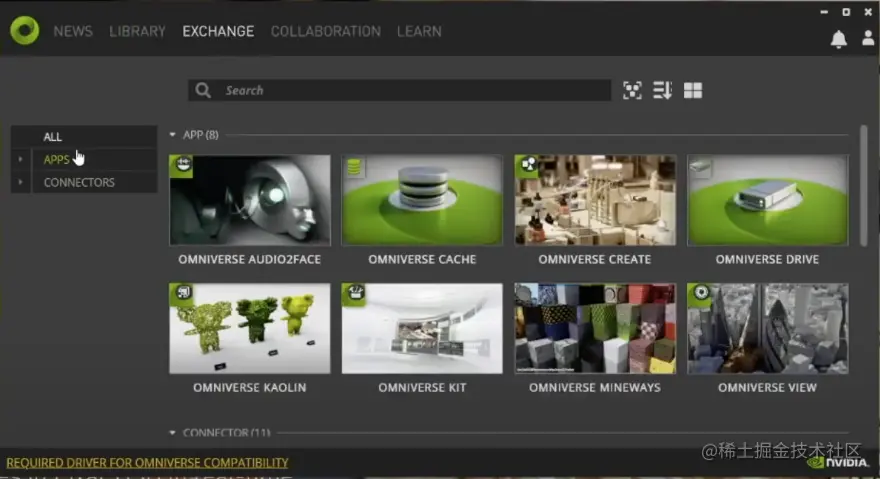Image resolution: width=880 pixels, height=479 pixels.
Task: Open Omniverse Audio2Face thumbnail
Action: (x=250, y=200)
